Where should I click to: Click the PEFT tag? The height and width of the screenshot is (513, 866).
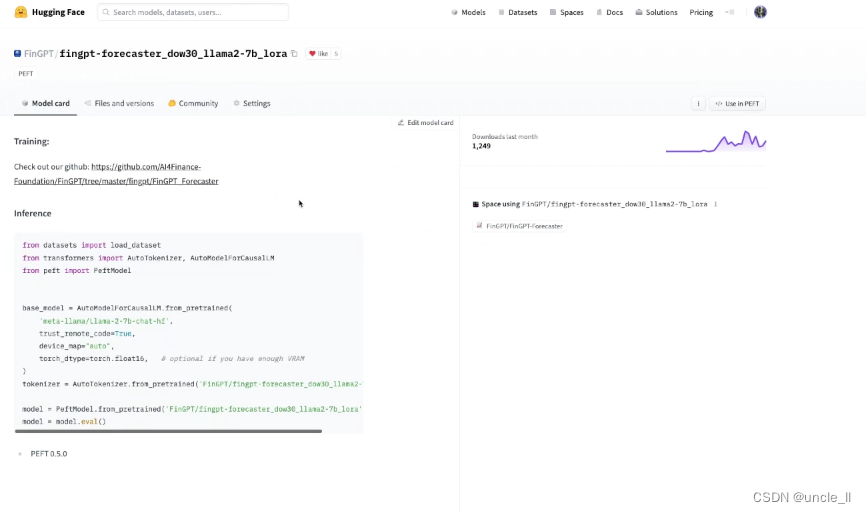click(x=25, y=73)
